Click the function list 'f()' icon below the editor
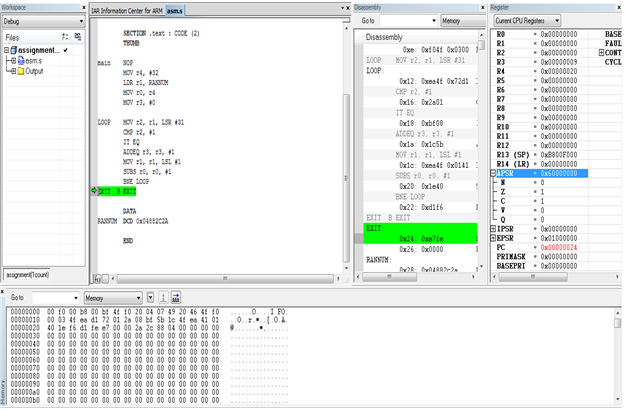This screenshot has width=625, height=410. click(x=97, y=279)
